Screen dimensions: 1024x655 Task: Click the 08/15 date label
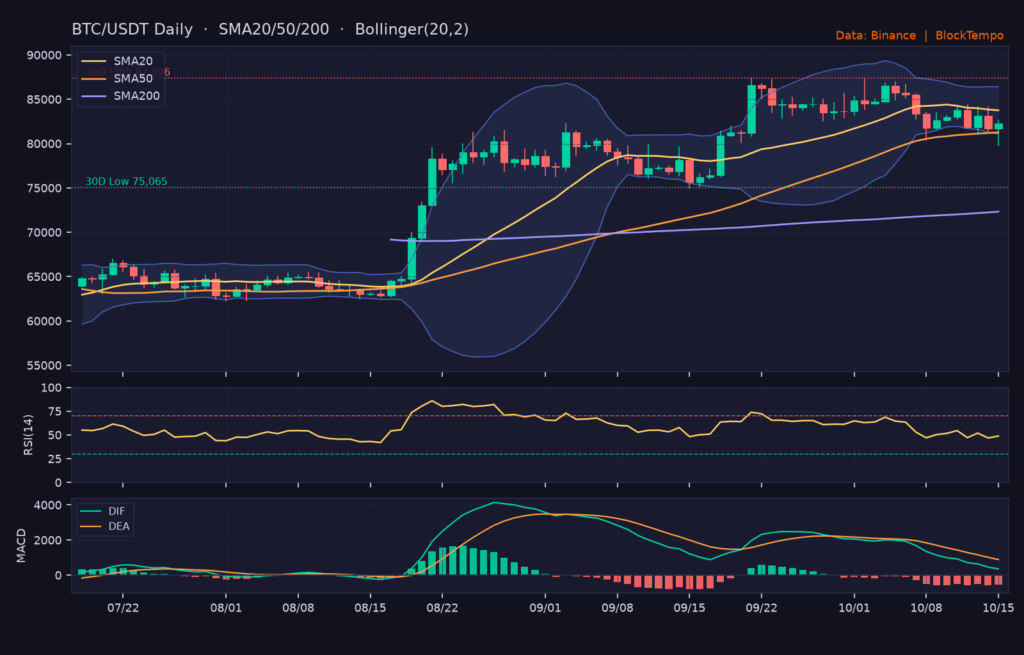[x=370, y=608]
